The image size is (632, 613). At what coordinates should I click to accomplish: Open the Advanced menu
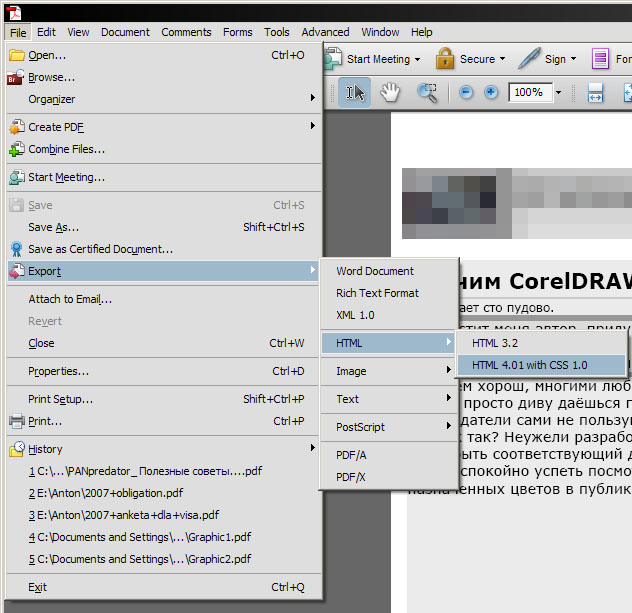pos(325,32)
